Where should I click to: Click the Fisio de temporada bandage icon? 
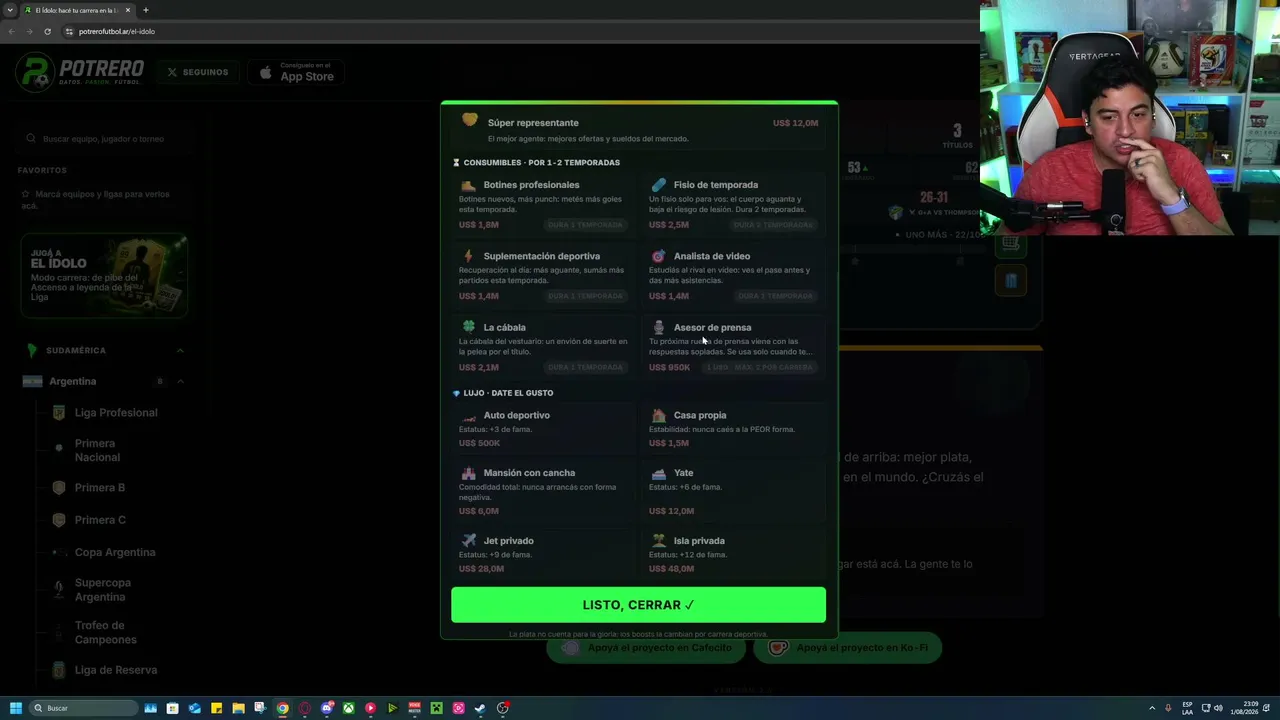pos(658,185)
